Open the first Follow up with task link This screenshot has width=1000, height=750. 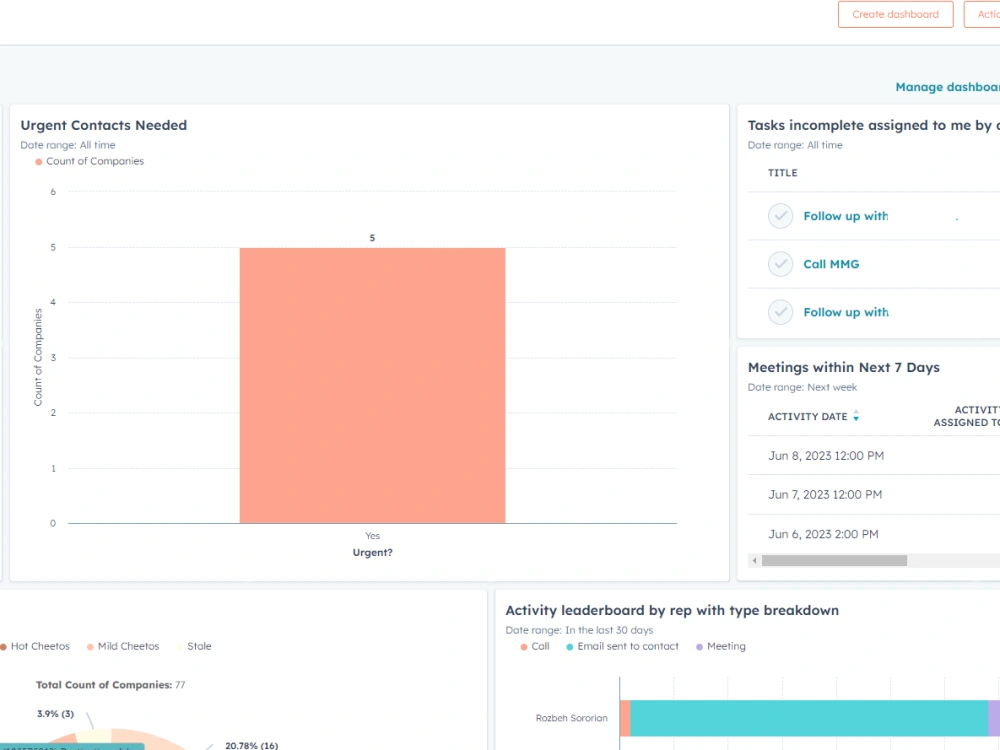point(846,216)
